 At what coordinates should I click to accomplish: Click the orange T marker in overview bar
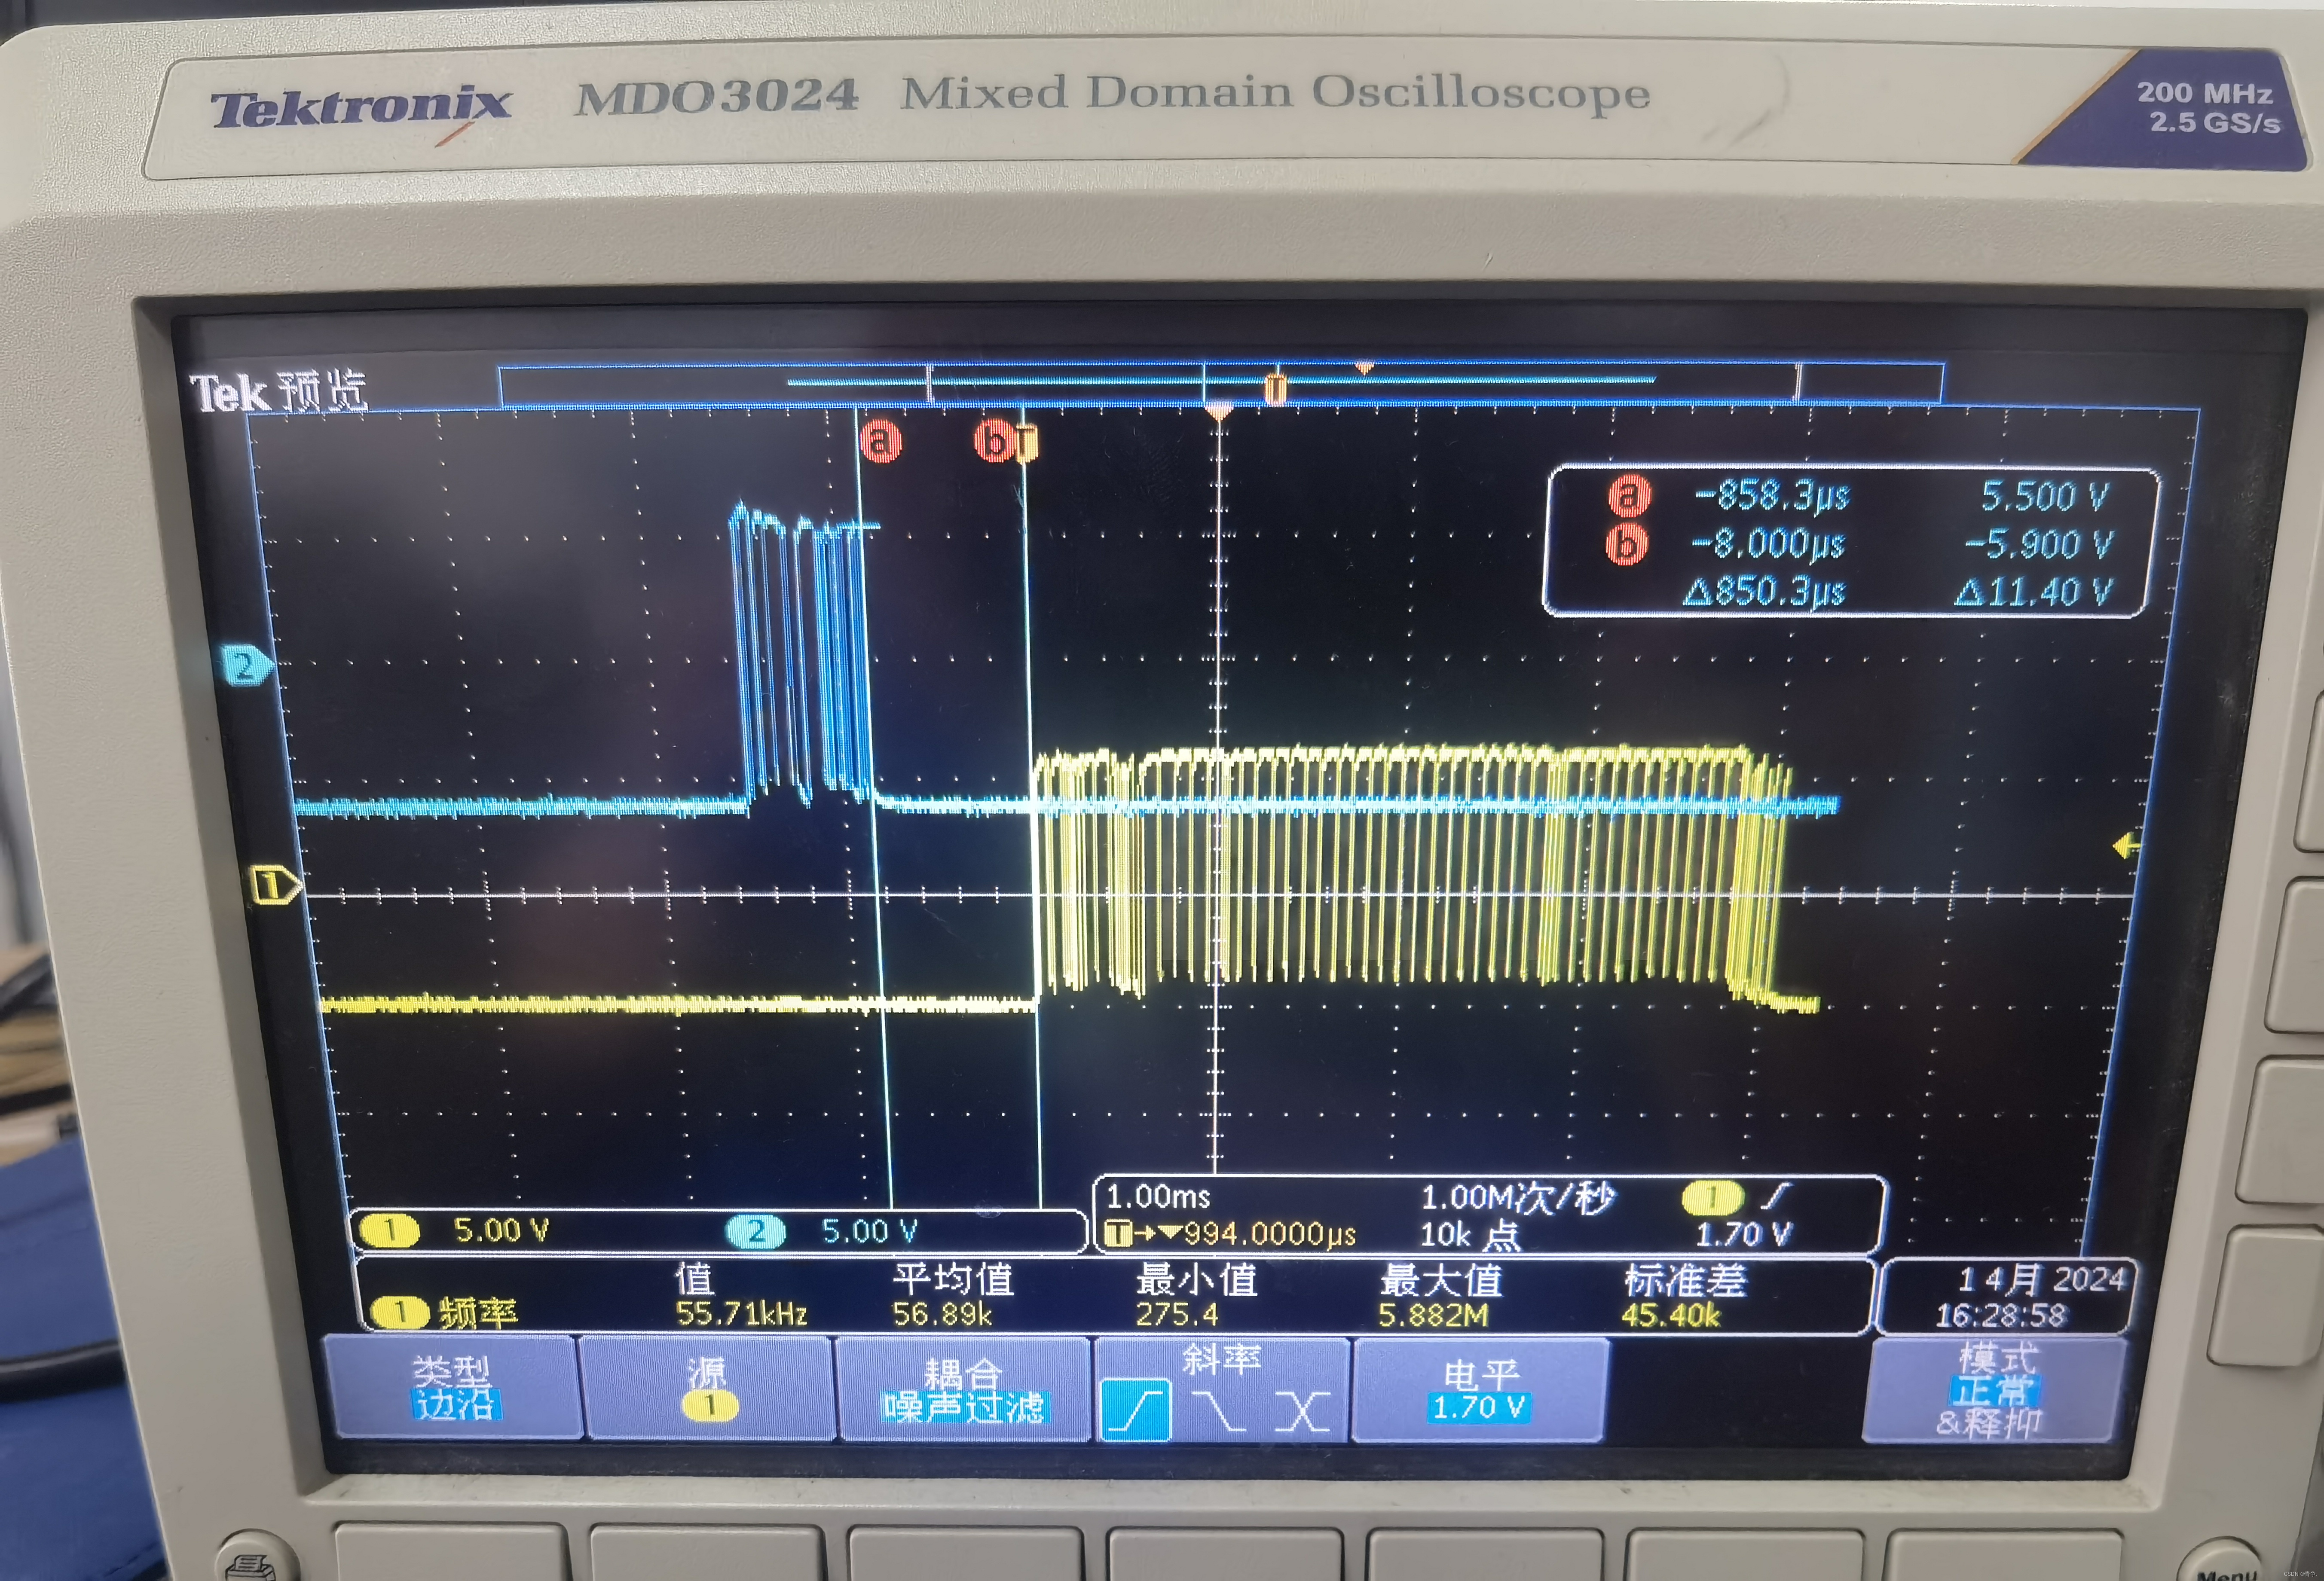pos(1275,388)
